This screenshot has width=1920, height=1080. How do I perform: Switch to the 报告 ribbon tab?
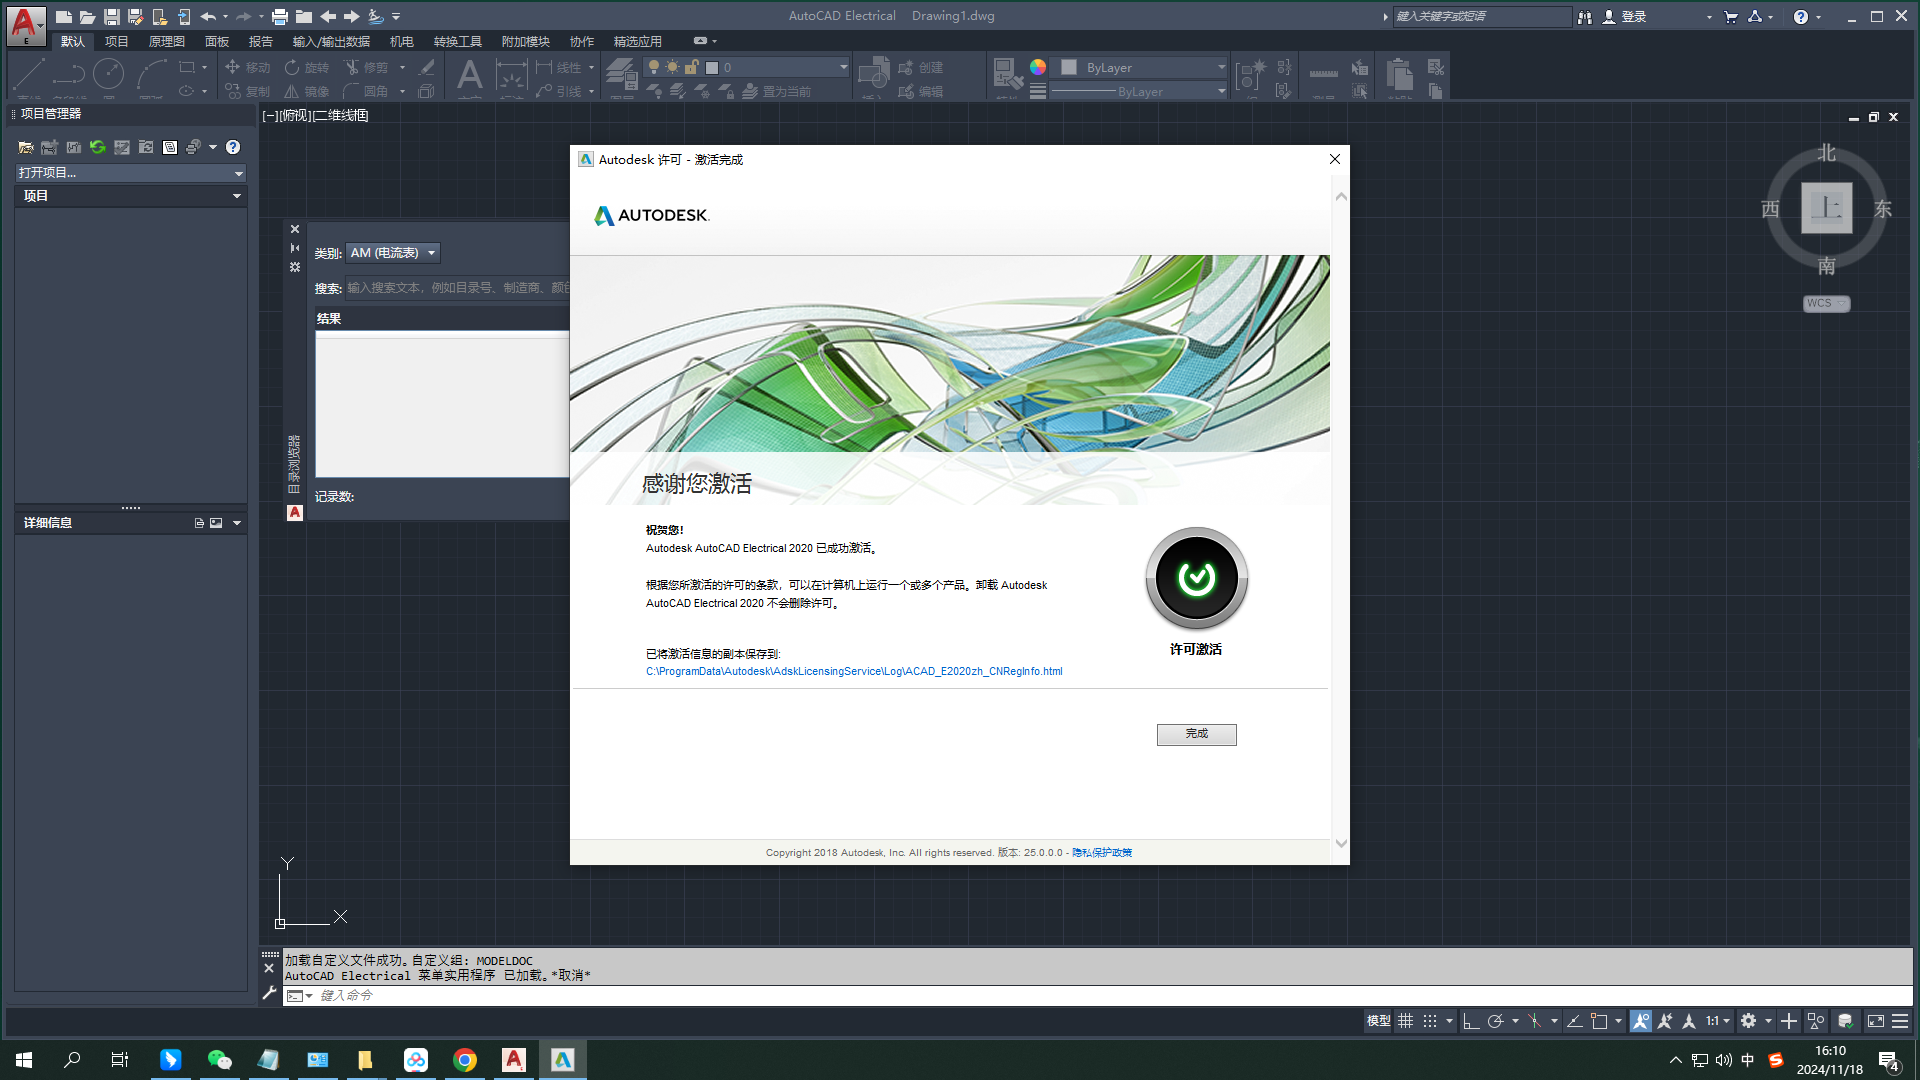tap(260, 41)
